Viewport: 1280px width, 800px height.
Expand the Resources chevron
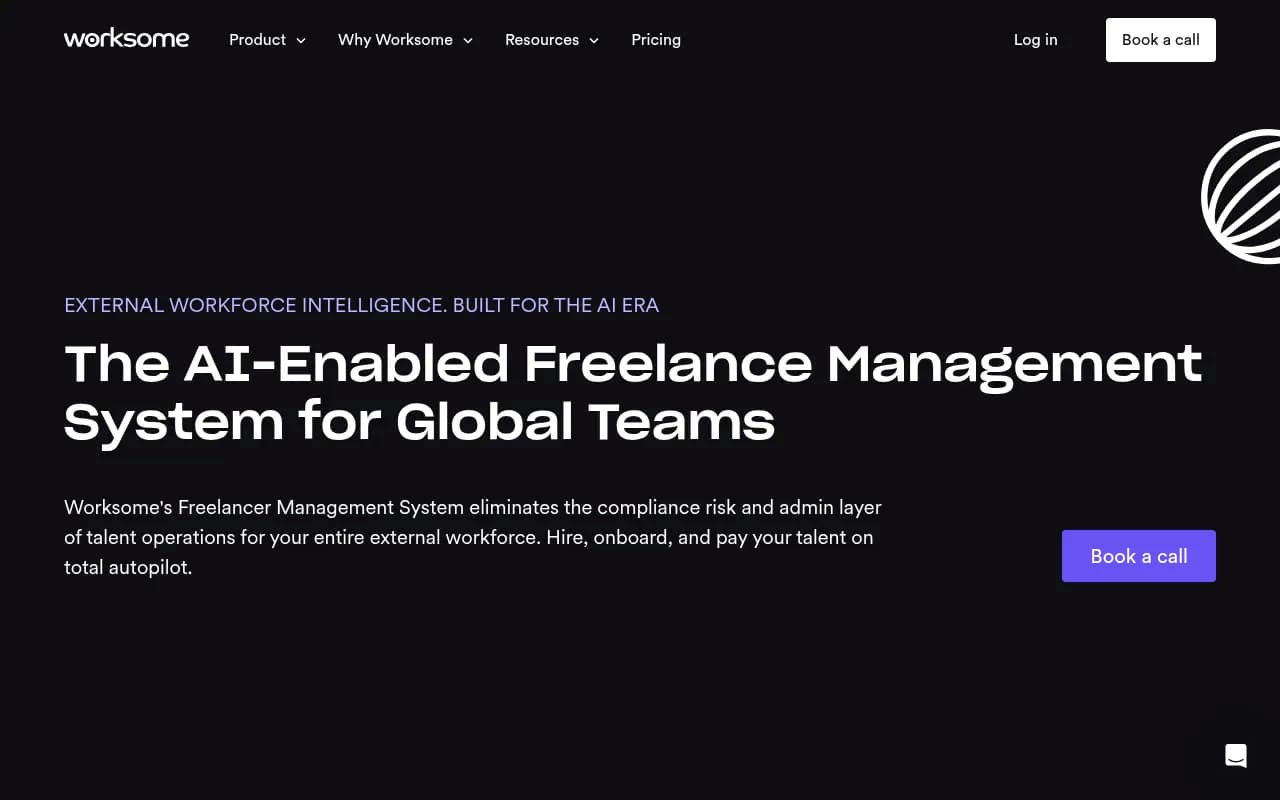pyautogui.click(x=594, y=40)
